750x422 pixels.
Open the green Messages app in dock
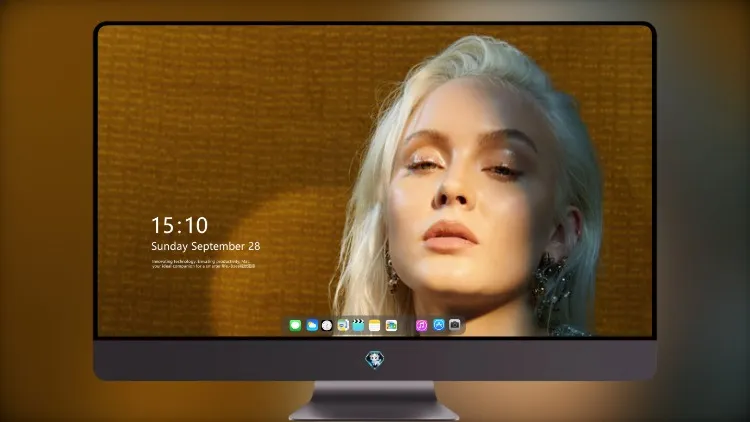click(295, 325)
